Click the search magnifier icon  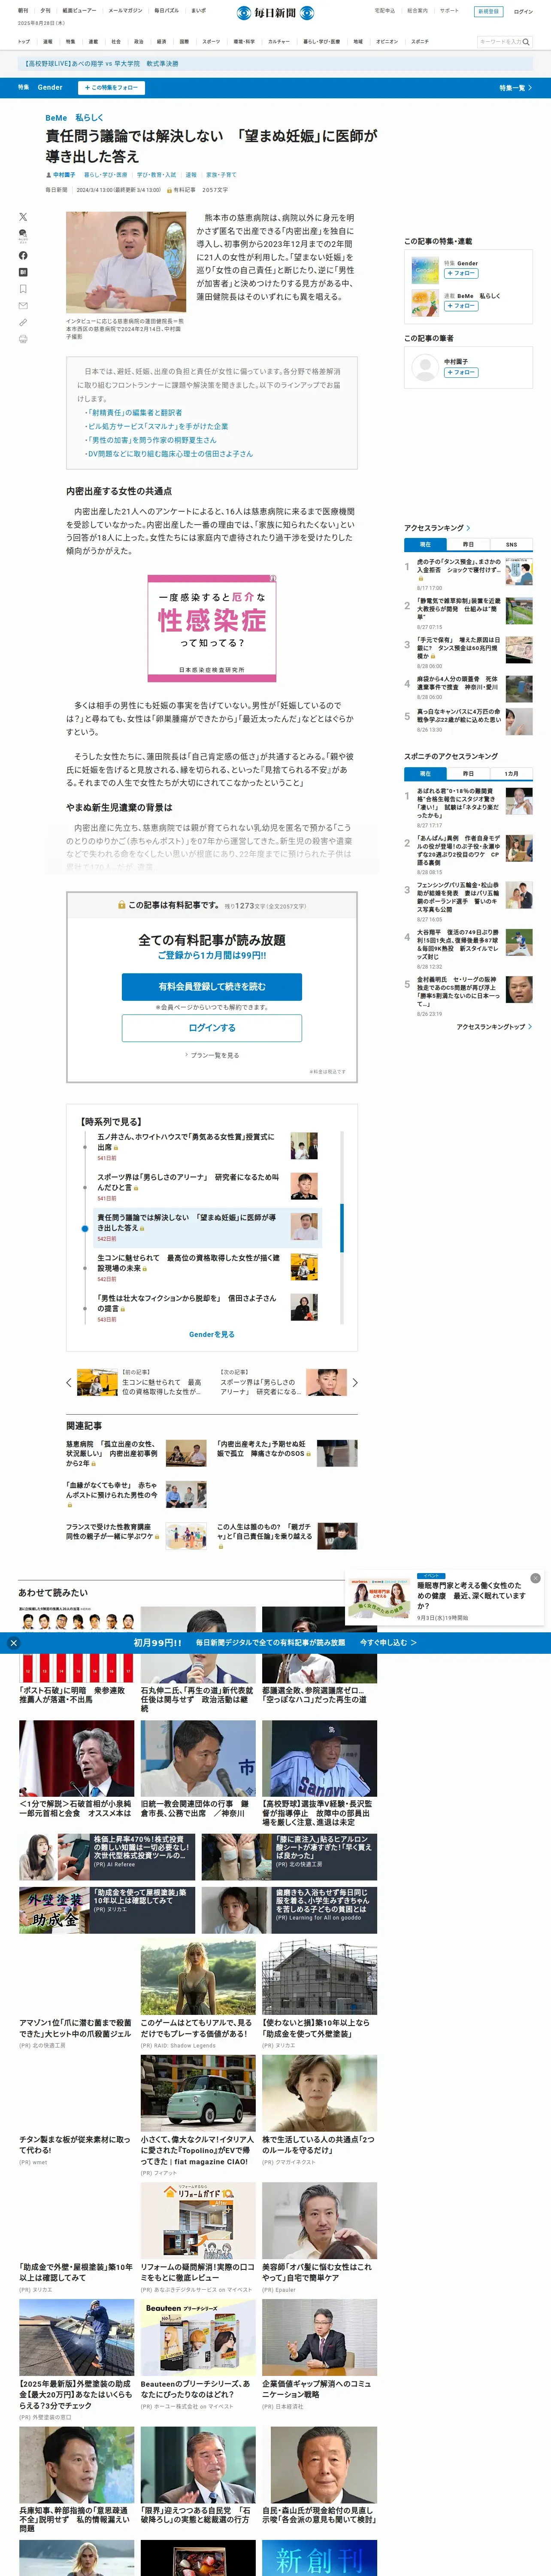pyautogui.click(x=526, y=42)
